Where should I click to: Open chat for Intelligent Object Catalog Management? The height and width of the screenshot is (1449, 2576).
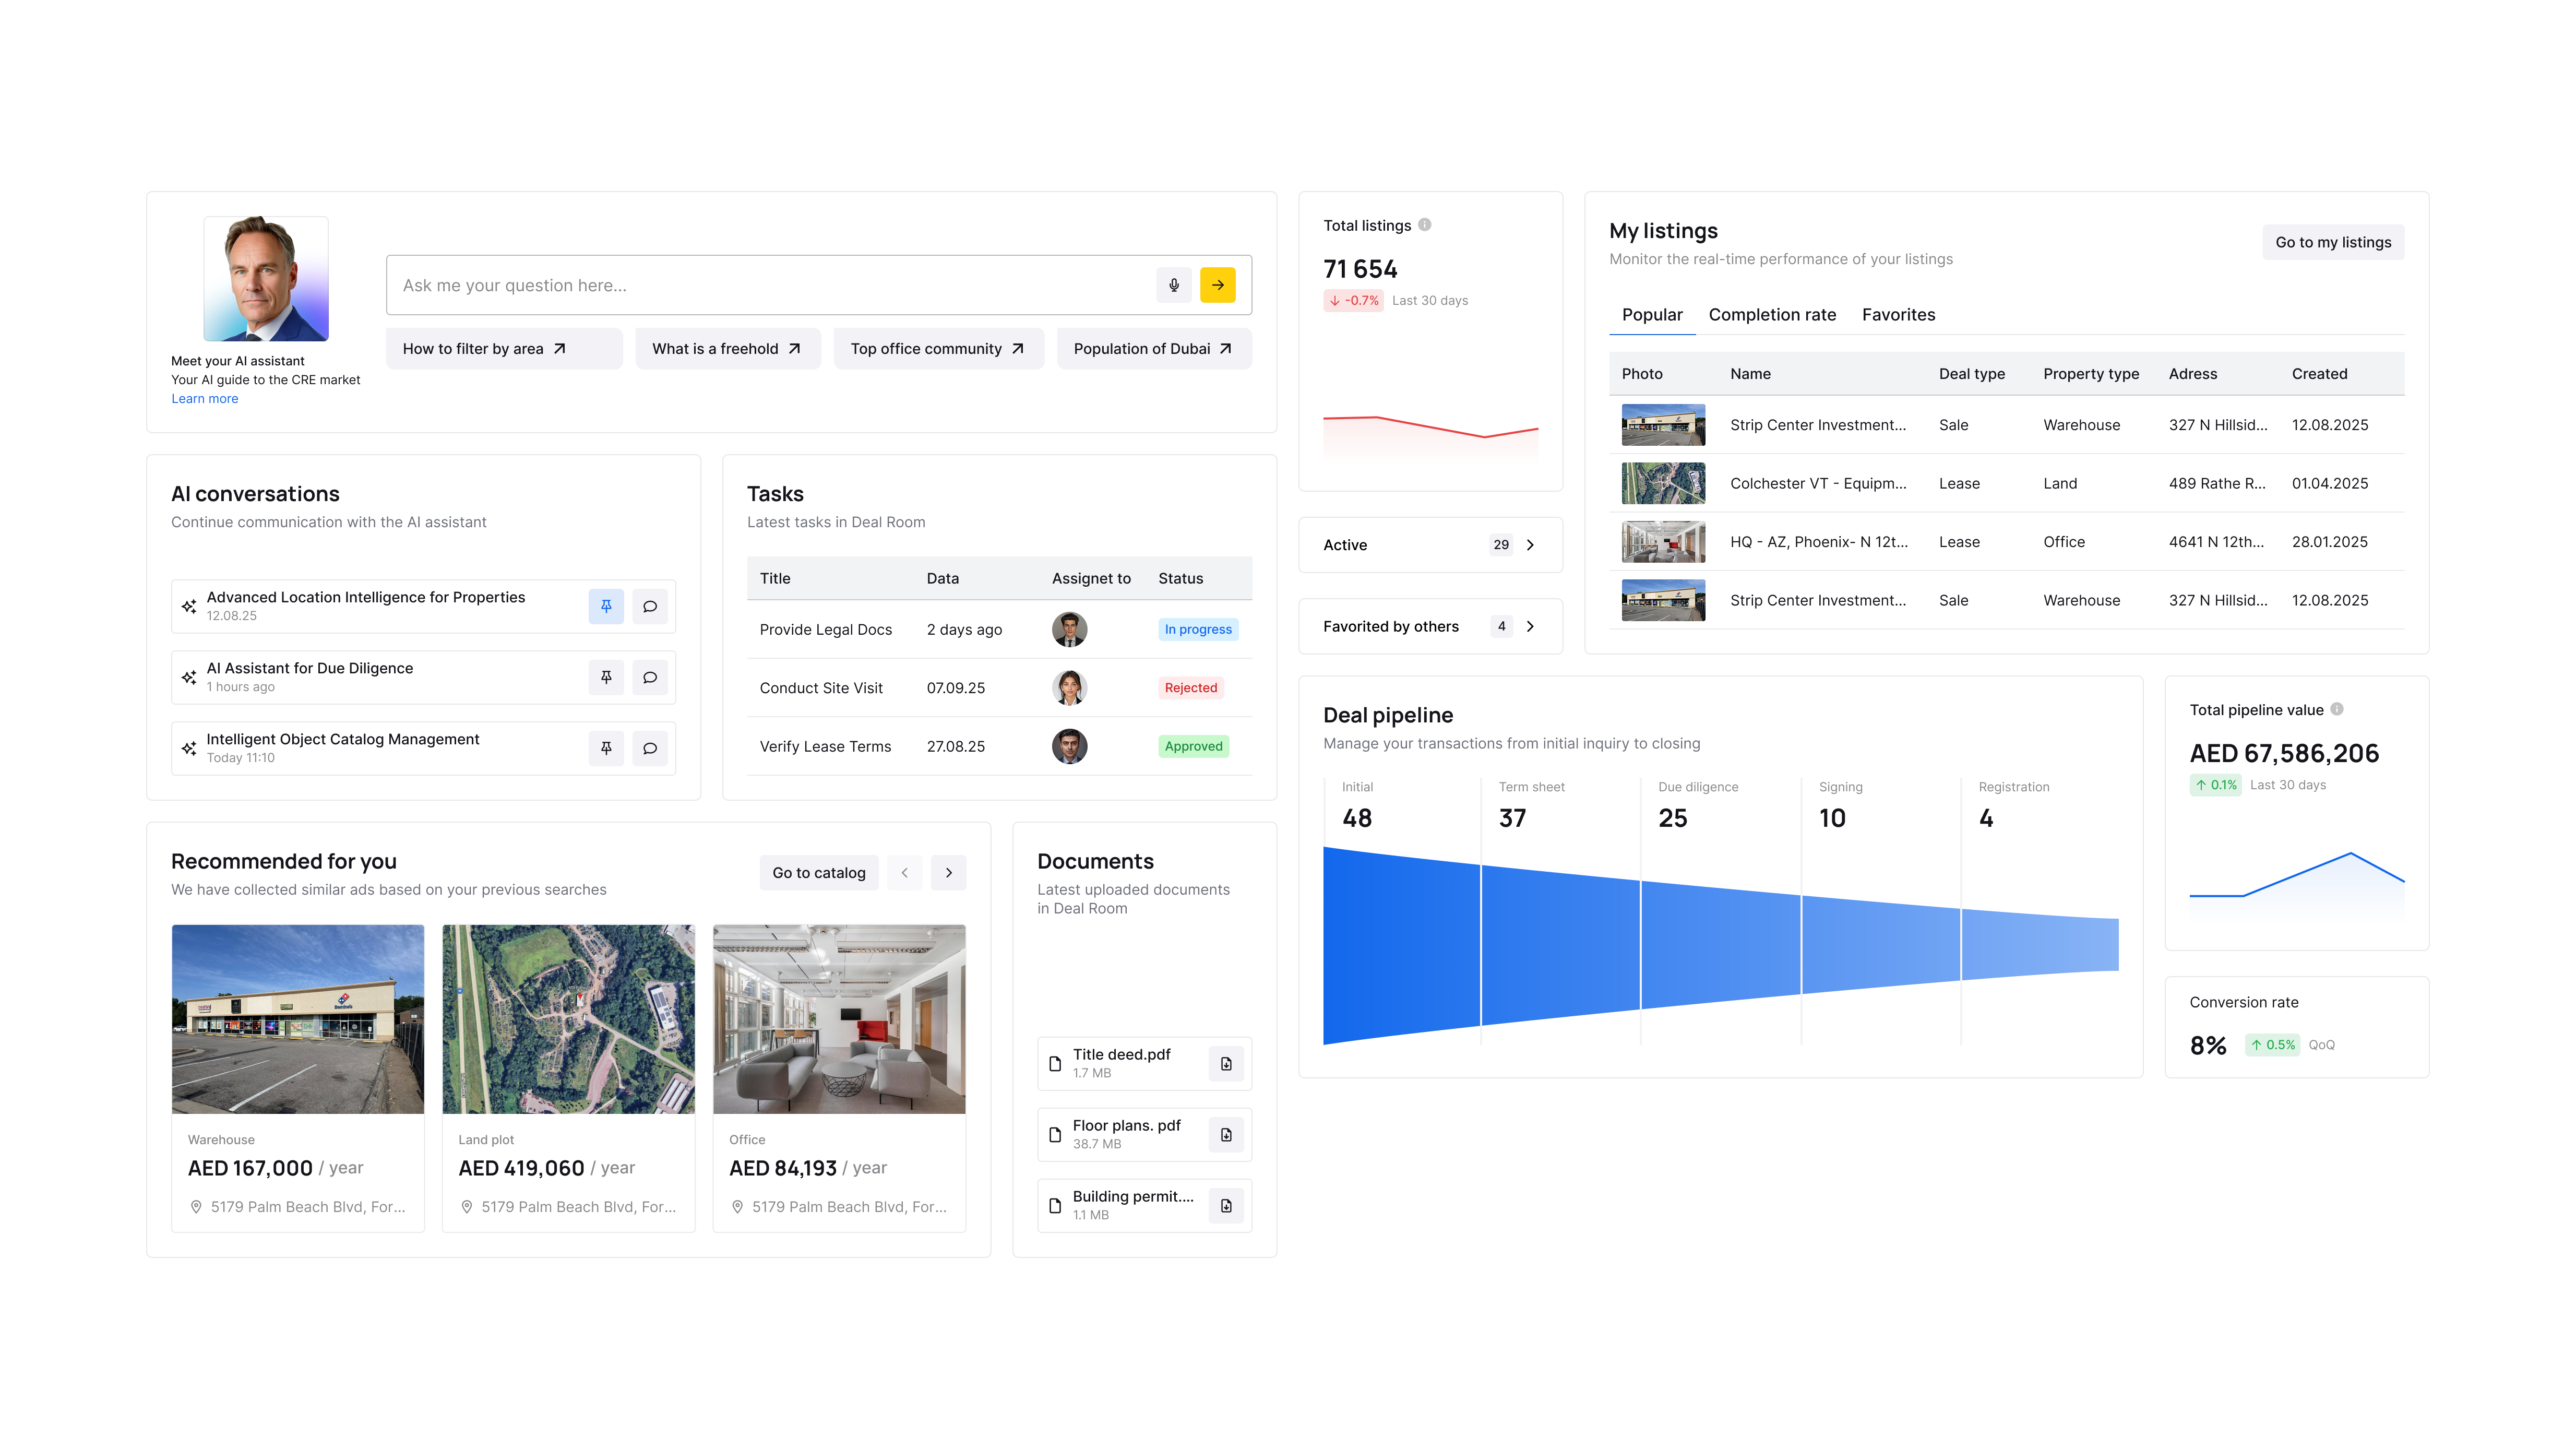pos(650,748)
